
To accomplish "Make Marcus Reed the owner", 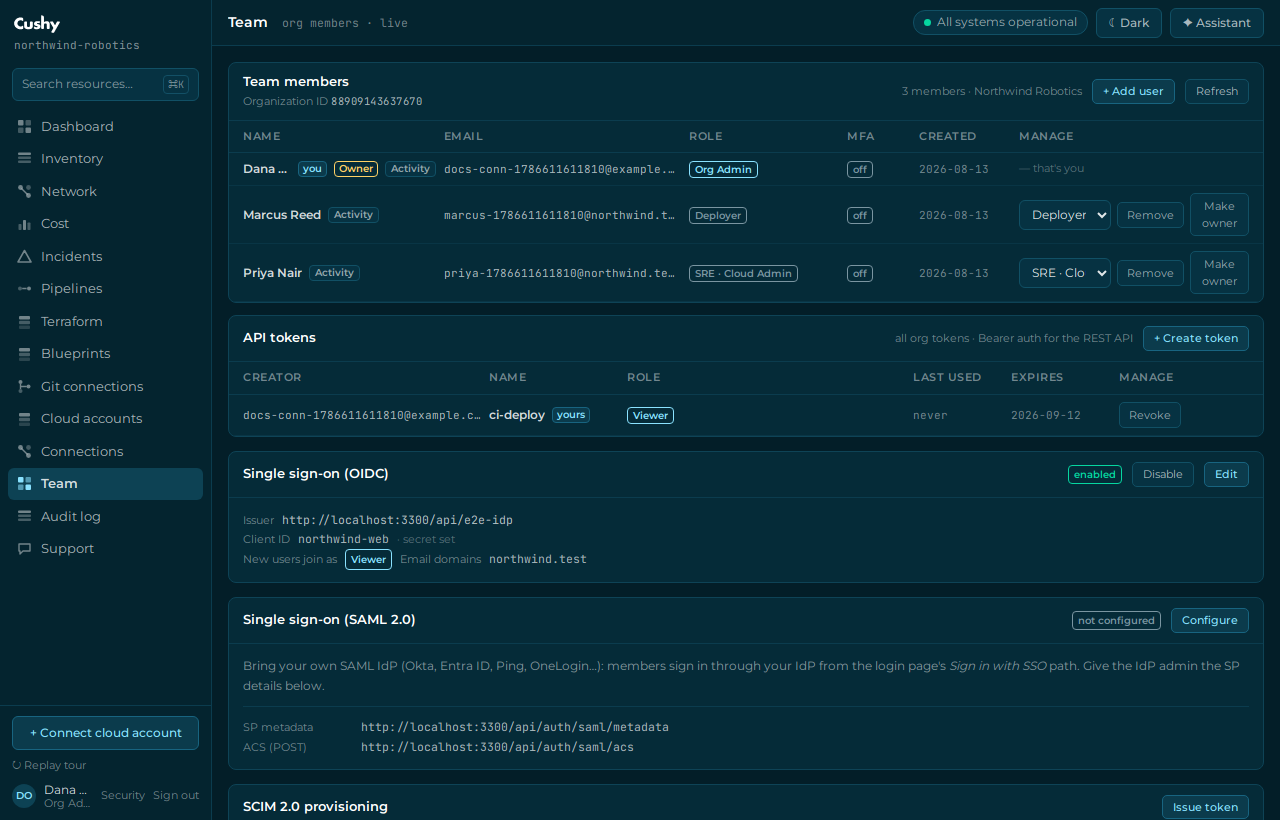I will [x=1219, y=215].
